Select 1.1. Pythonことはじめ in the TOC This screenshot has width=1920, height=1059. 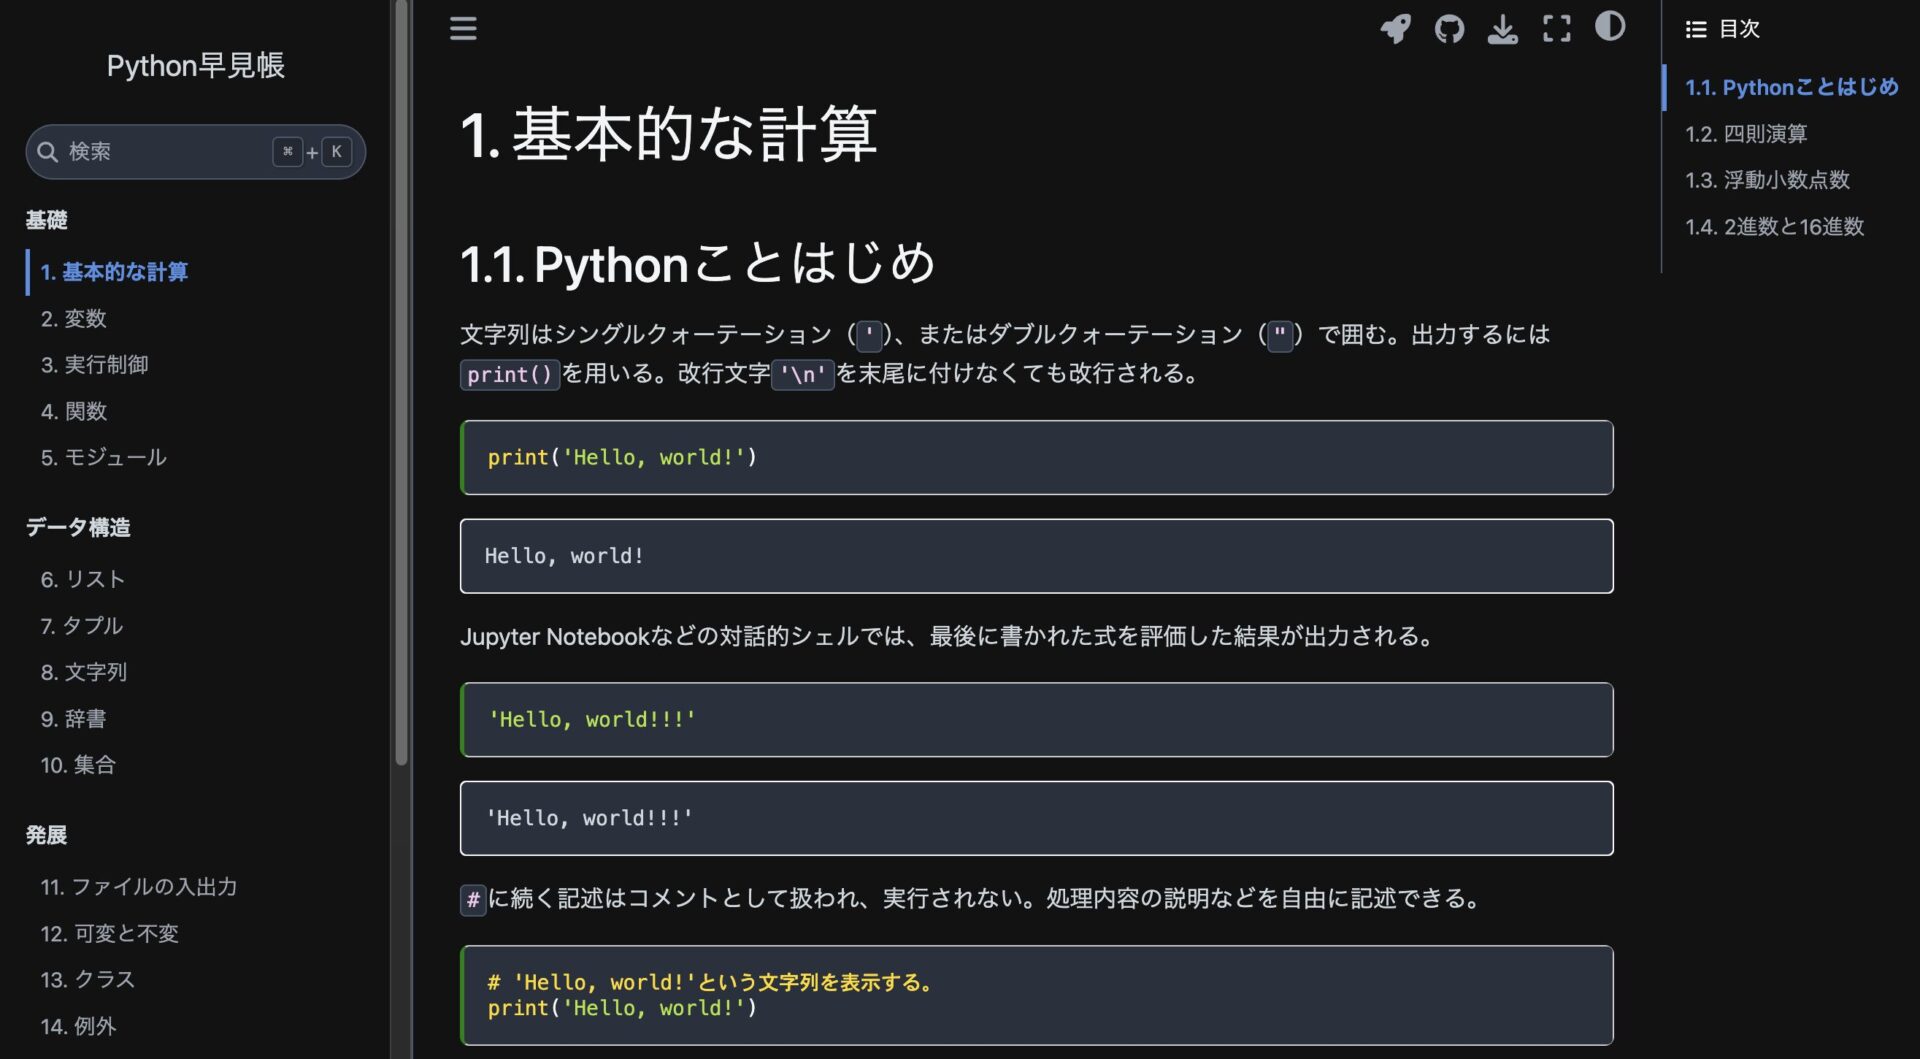point(1791,87)
